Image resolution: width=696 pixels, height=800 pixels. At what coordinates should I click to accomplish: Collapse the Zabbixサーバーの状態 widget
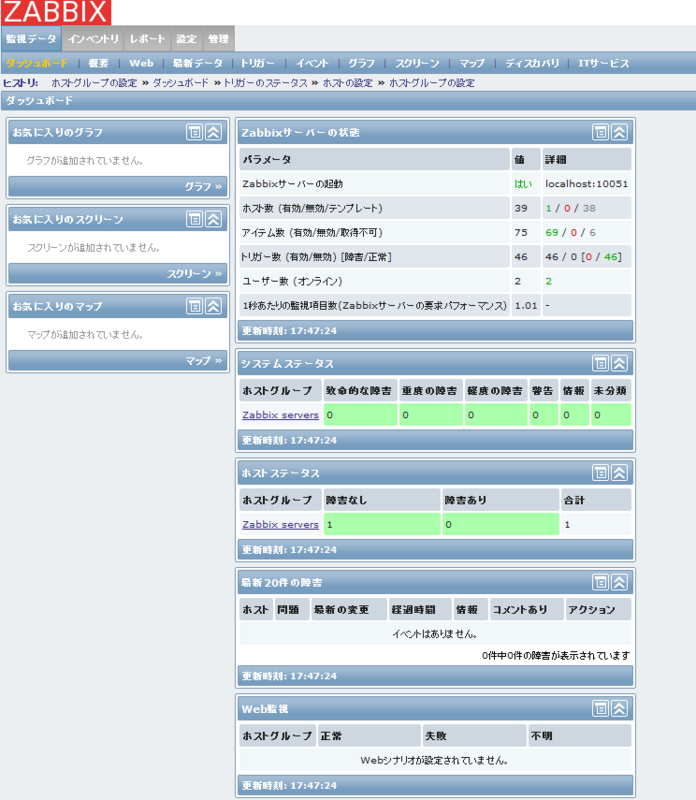[619, 132]
